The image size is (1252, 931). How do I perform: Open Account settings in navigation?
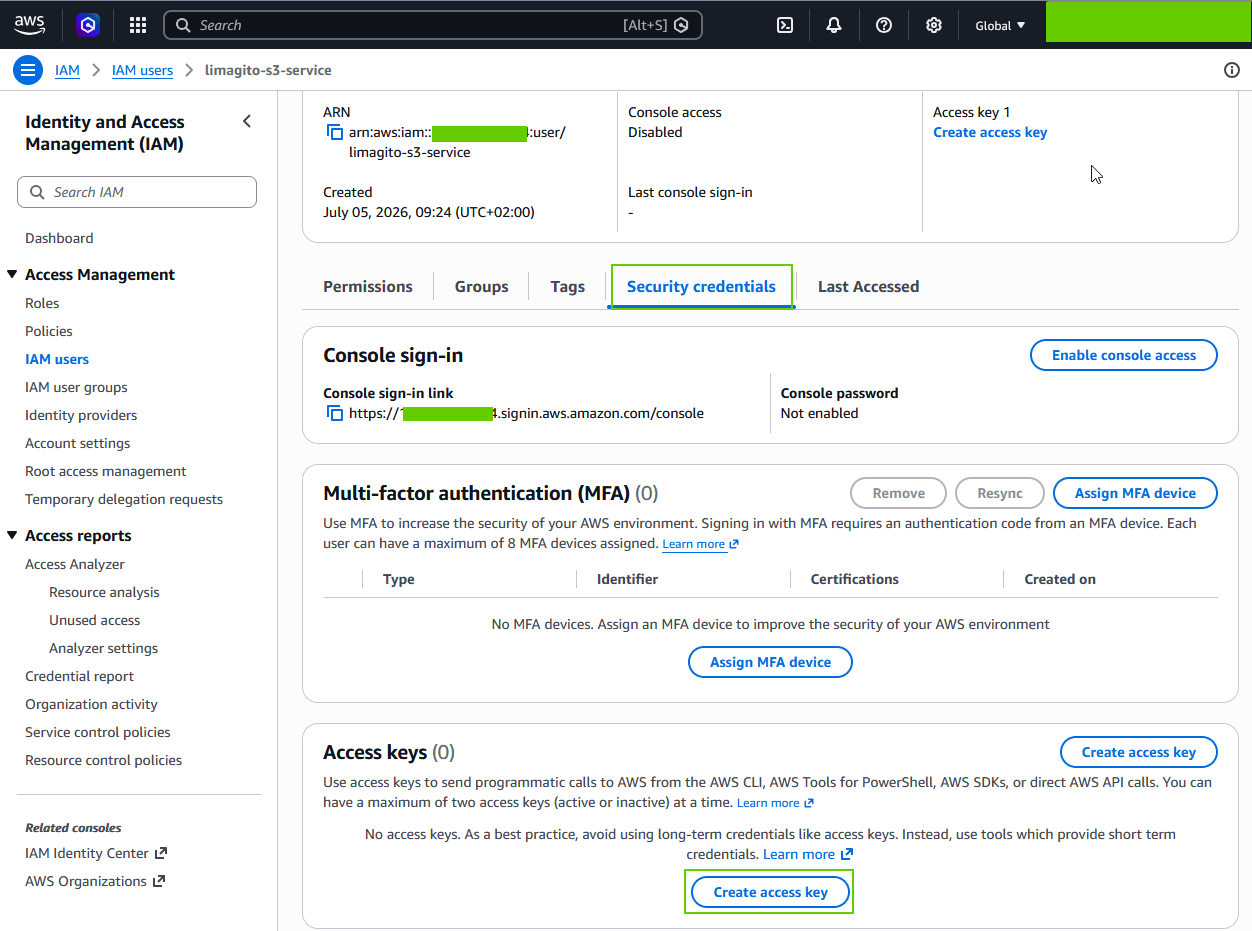(78, 443)
